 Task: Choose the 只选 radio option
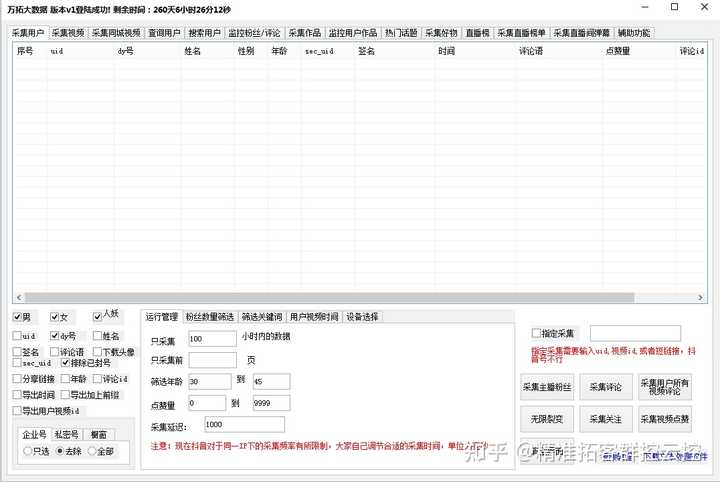pyautogui.click(x=27, y=451)
